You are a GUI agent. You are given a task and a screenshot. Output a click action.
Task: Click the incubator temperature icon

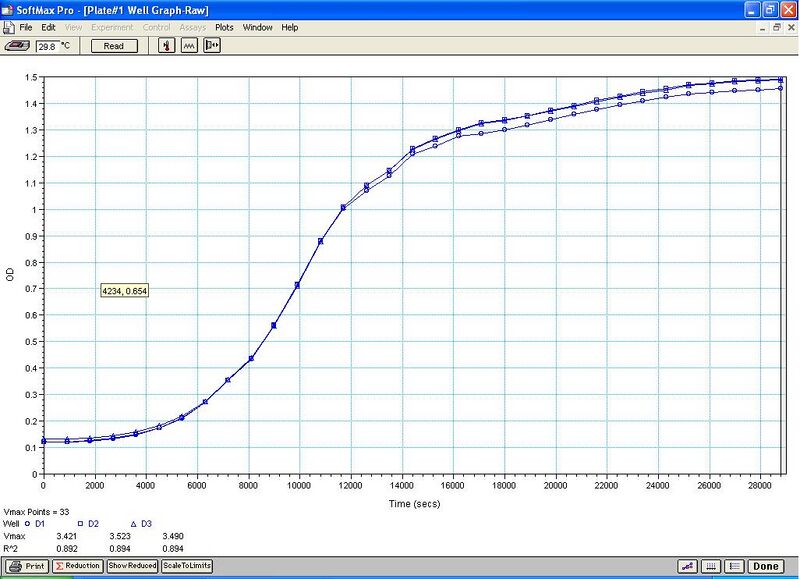163,45
